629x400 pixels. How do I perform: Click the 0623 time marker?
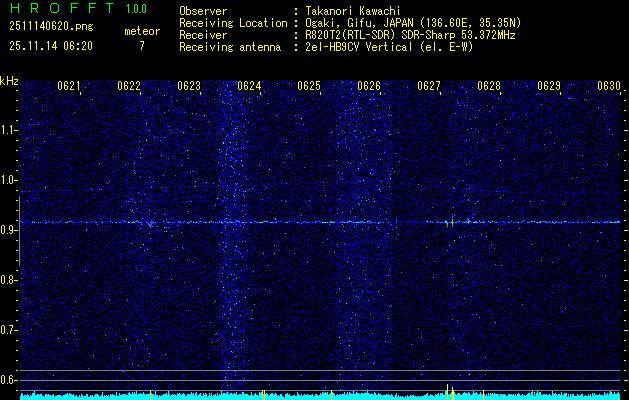point(189,86)
